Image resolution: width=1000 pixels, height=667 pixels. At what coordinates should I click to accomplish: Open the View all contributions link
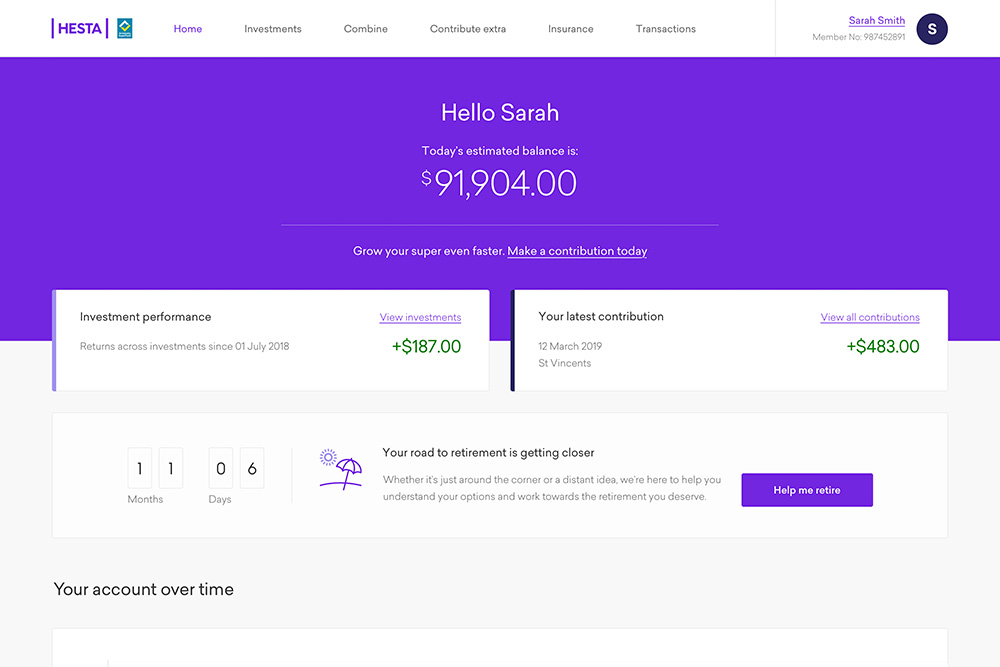point(870,318)
